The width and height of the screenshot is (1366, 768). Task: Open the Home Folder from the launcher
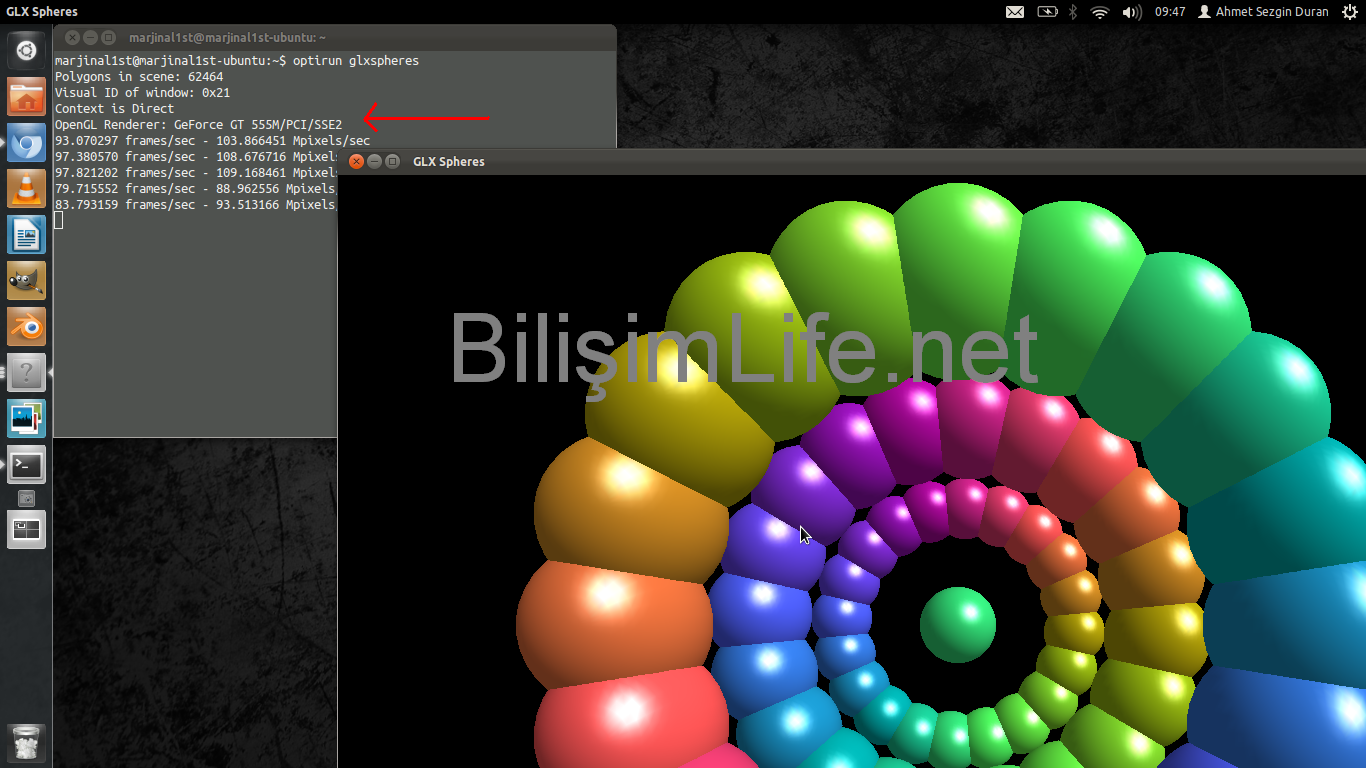tap(26, 97)
